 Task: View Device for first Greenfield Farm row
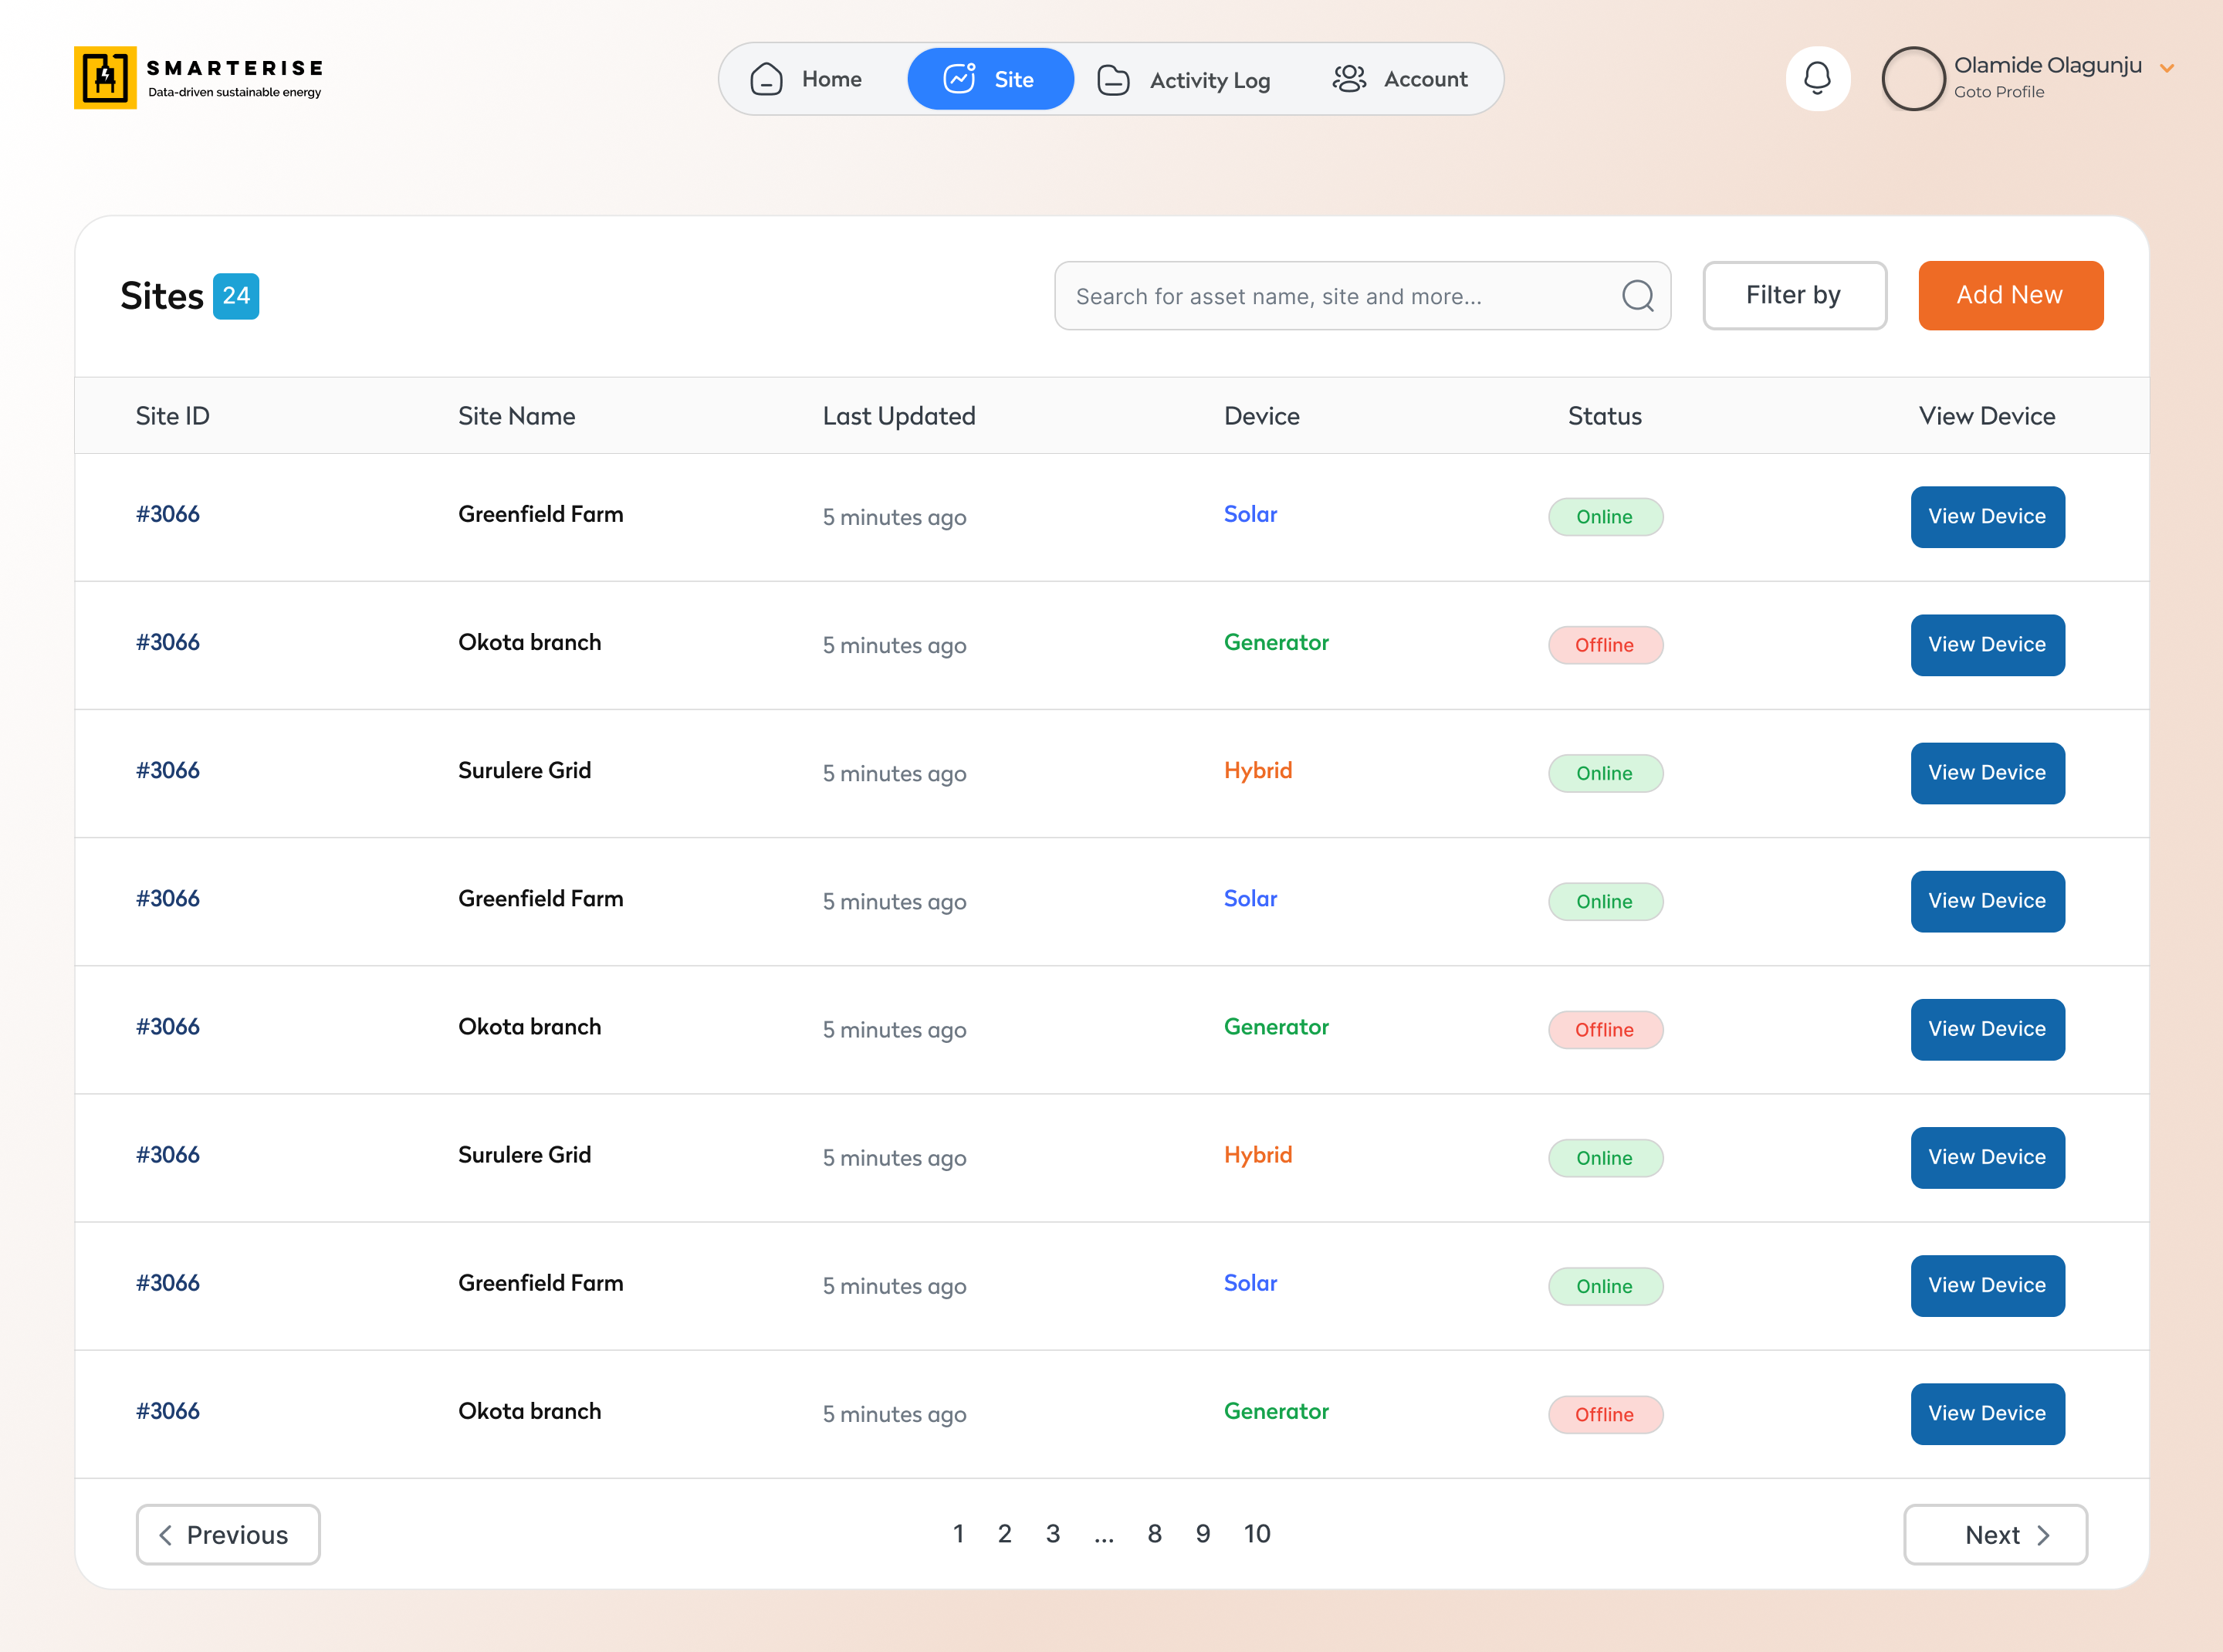1987,517
